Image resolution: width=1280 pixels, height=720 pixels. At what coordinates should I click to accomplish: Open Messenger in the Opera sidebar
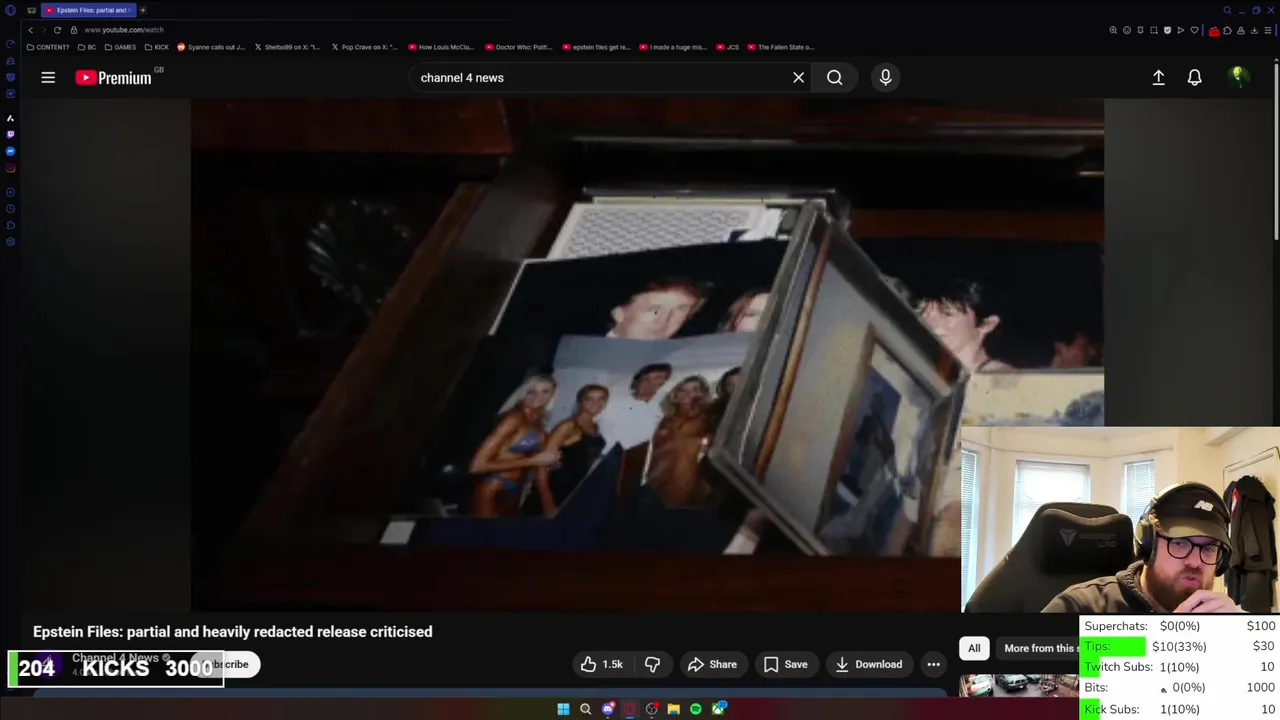click(11, 151)
